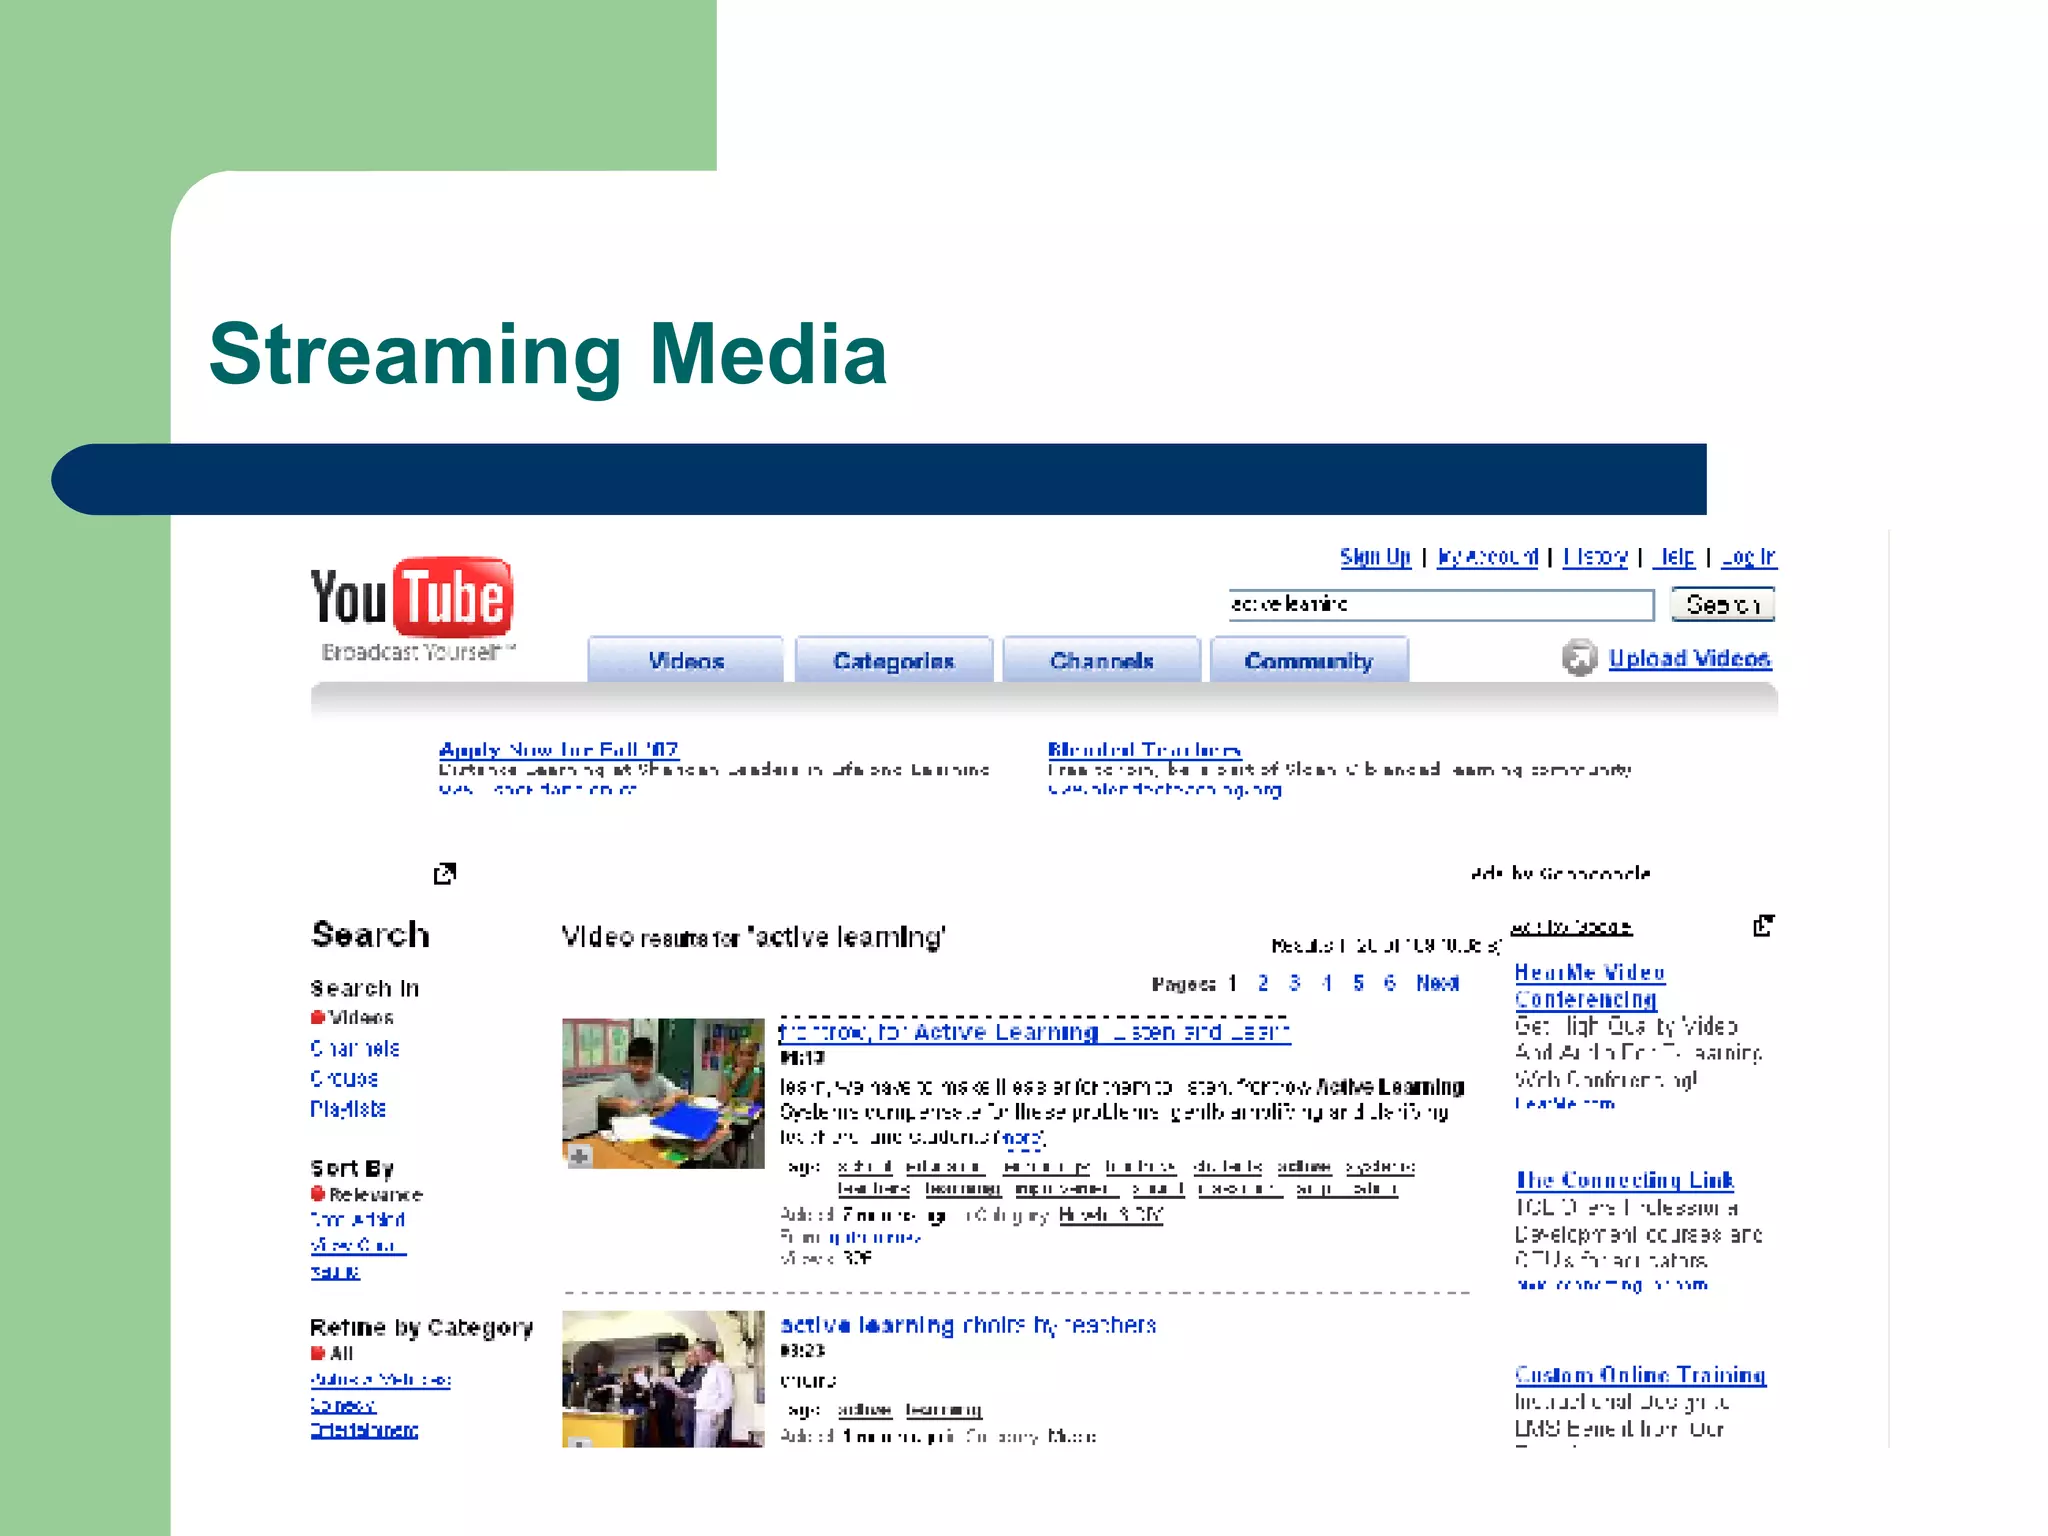Image resolution: width=2048 pixels, height=1536 pixels.
Task: Search in Groups
Action: click(x=344, y=1078)
